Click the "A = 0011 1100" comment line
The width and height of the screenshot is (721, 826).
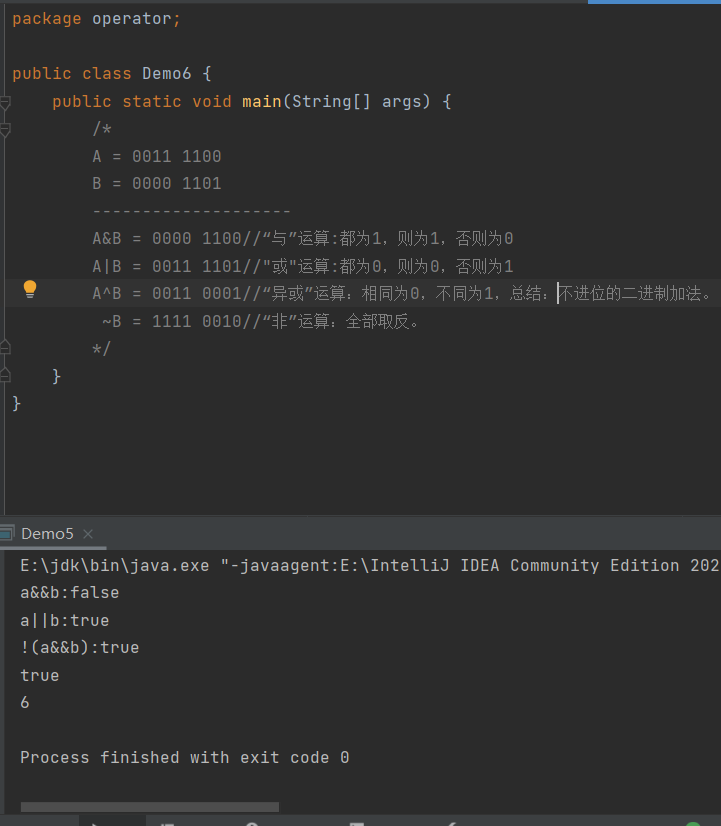tap(156, 157)
